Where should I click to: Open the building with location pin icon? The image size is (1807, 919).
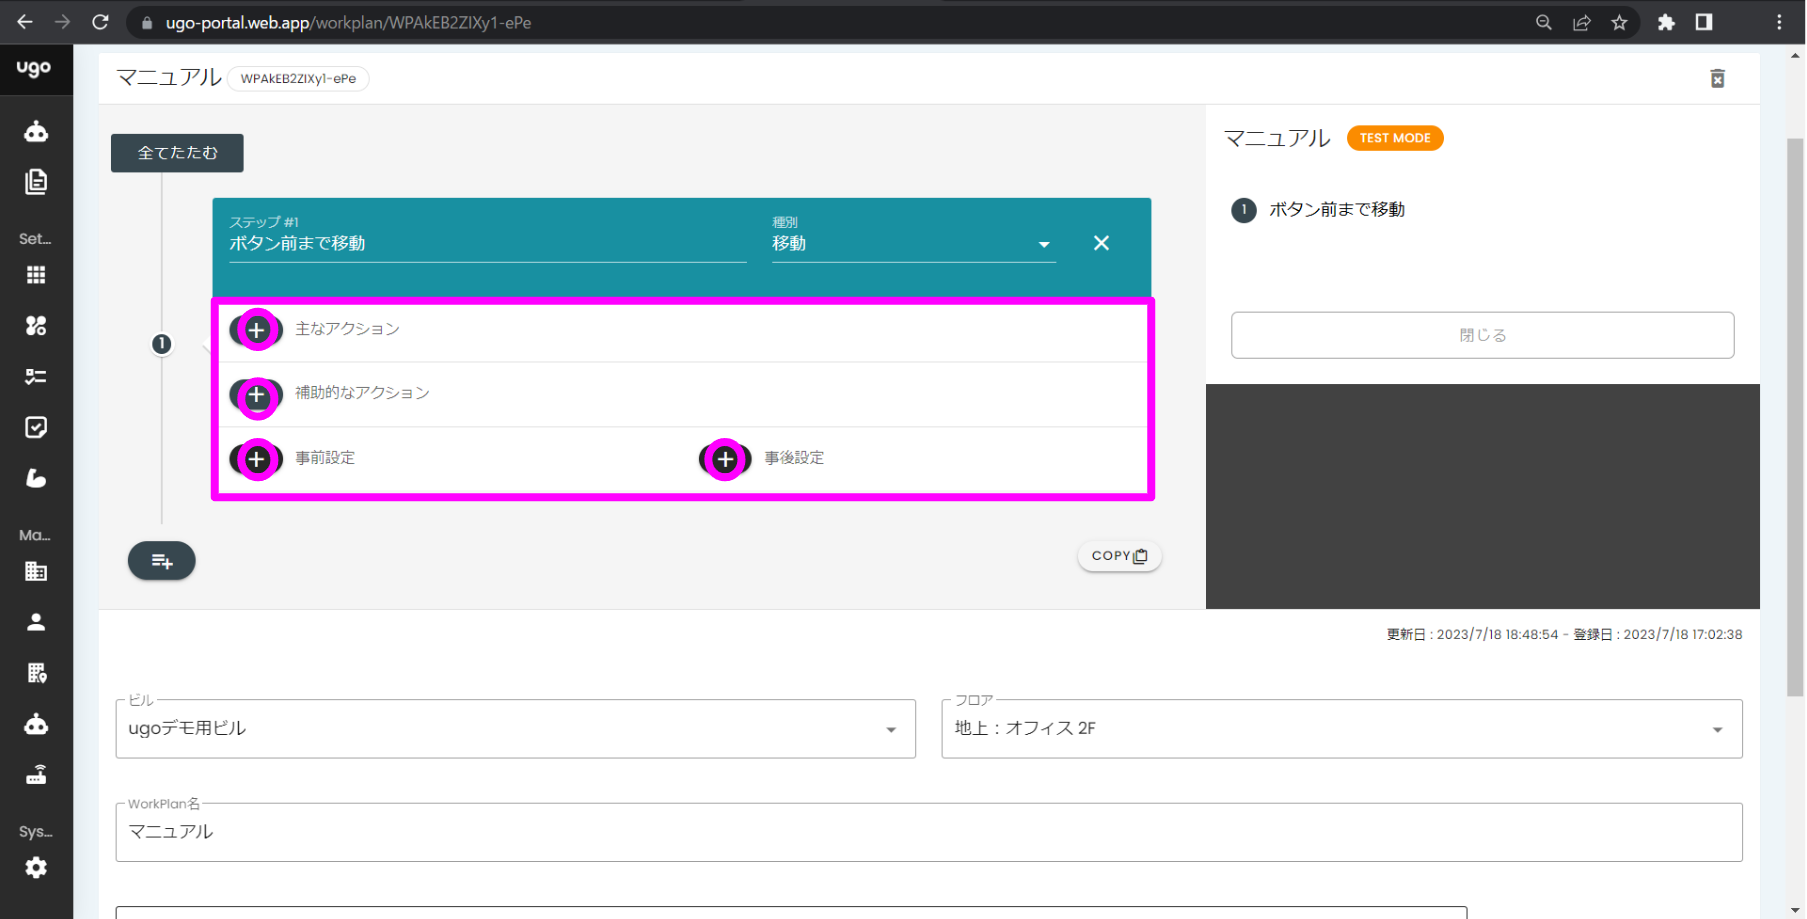click(36, 673)
